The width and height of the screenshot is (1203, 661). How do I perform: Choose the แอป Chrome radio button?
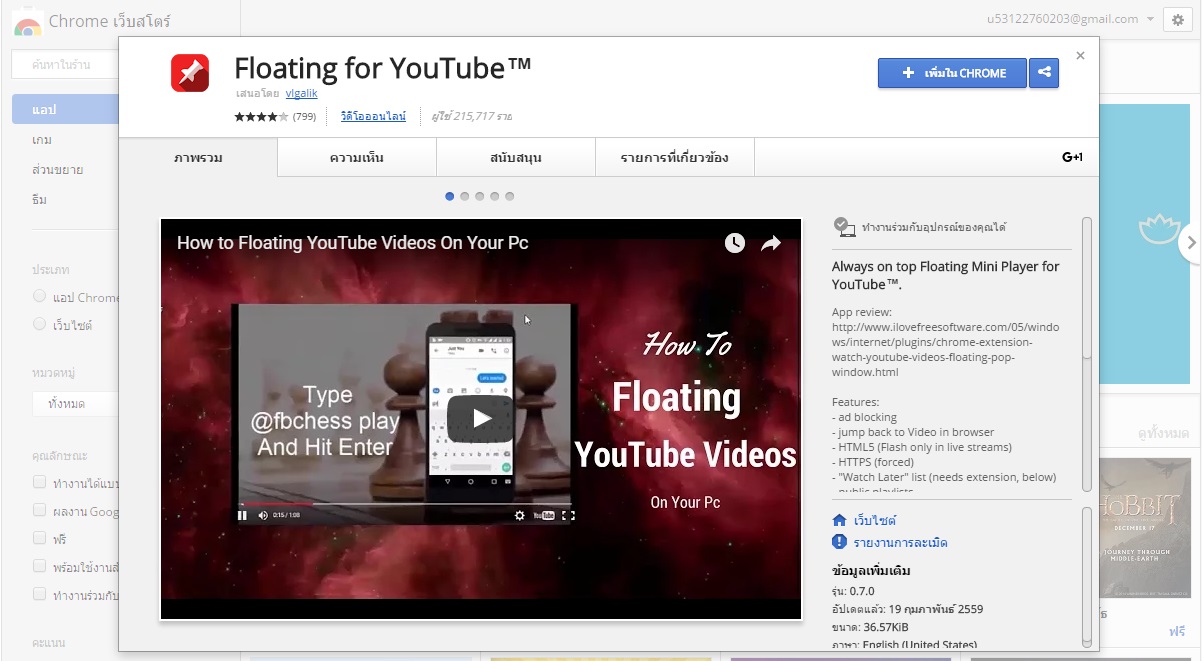pos(39,297)
